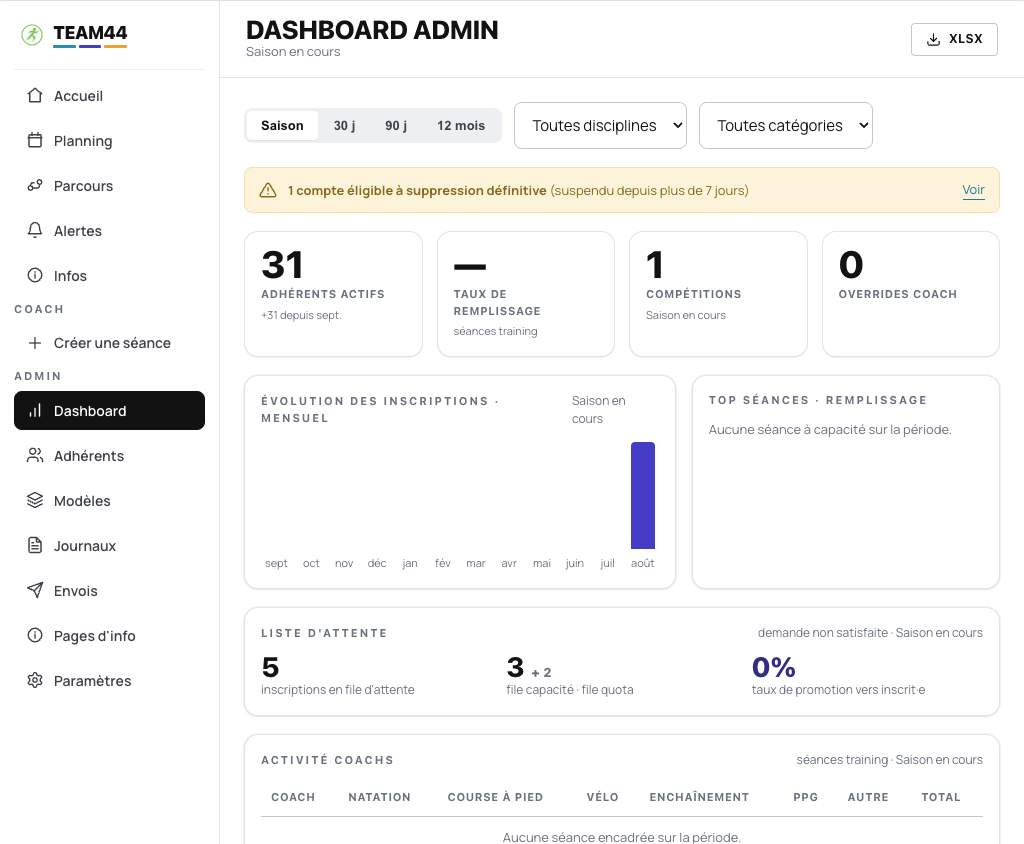The image size is (1024, 844).
Task: Select the 12 mois period
Action: tap(461, 125)
